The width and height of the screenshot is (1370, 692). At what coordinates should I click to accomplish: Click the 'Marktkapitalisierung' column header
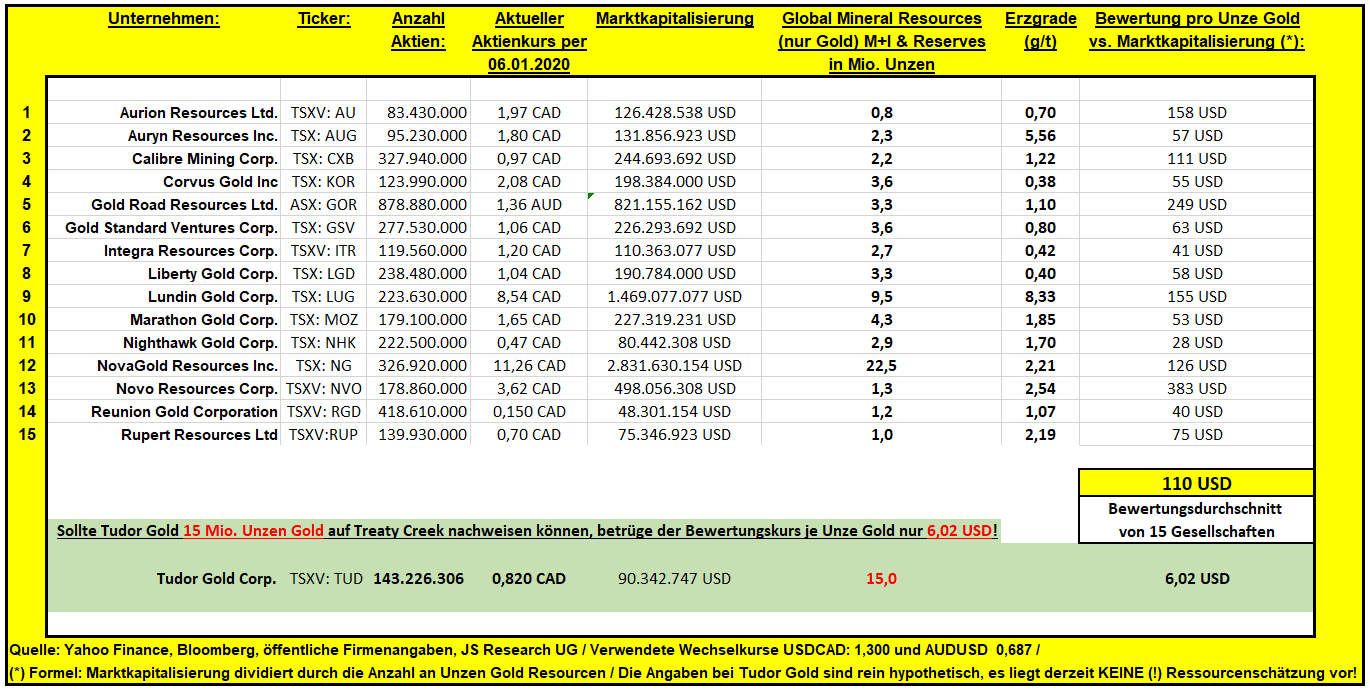click(x=675, y=19)
